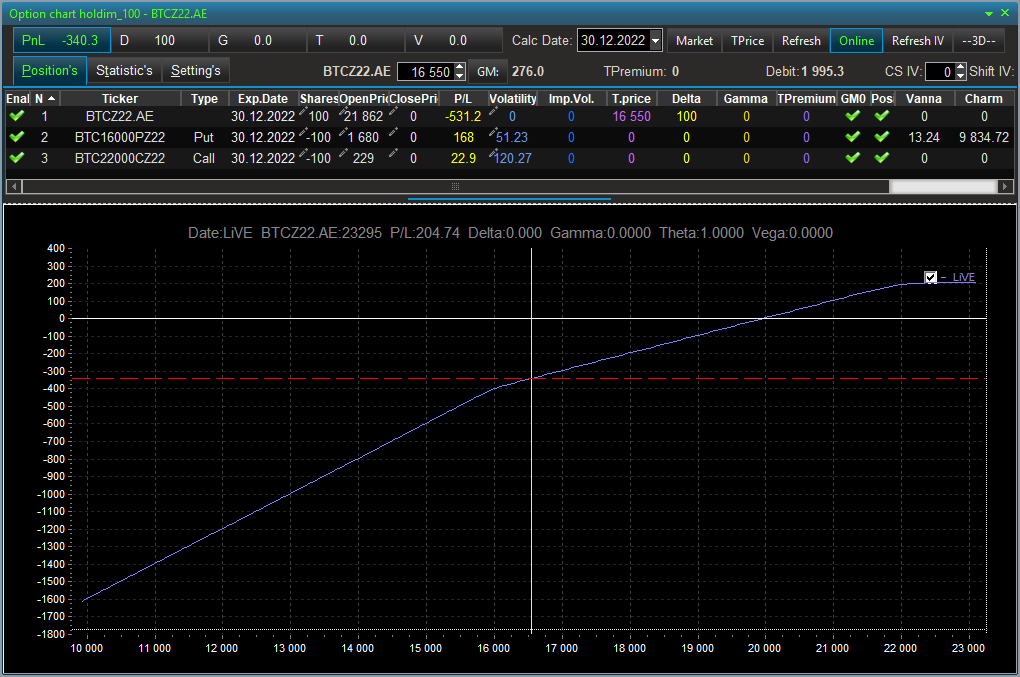Click the table horizontal scrollbar thumb
This screenshot has height=677, width=1020.
(x=455, y=187)
